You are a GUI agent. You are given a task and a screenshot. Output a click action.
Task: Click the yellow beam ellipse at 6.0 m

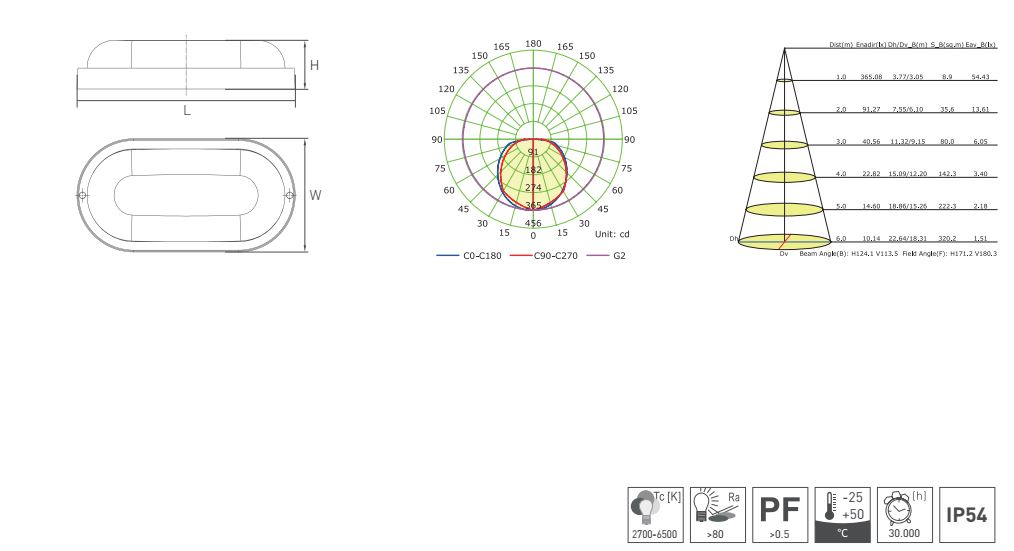pos(784,242)
